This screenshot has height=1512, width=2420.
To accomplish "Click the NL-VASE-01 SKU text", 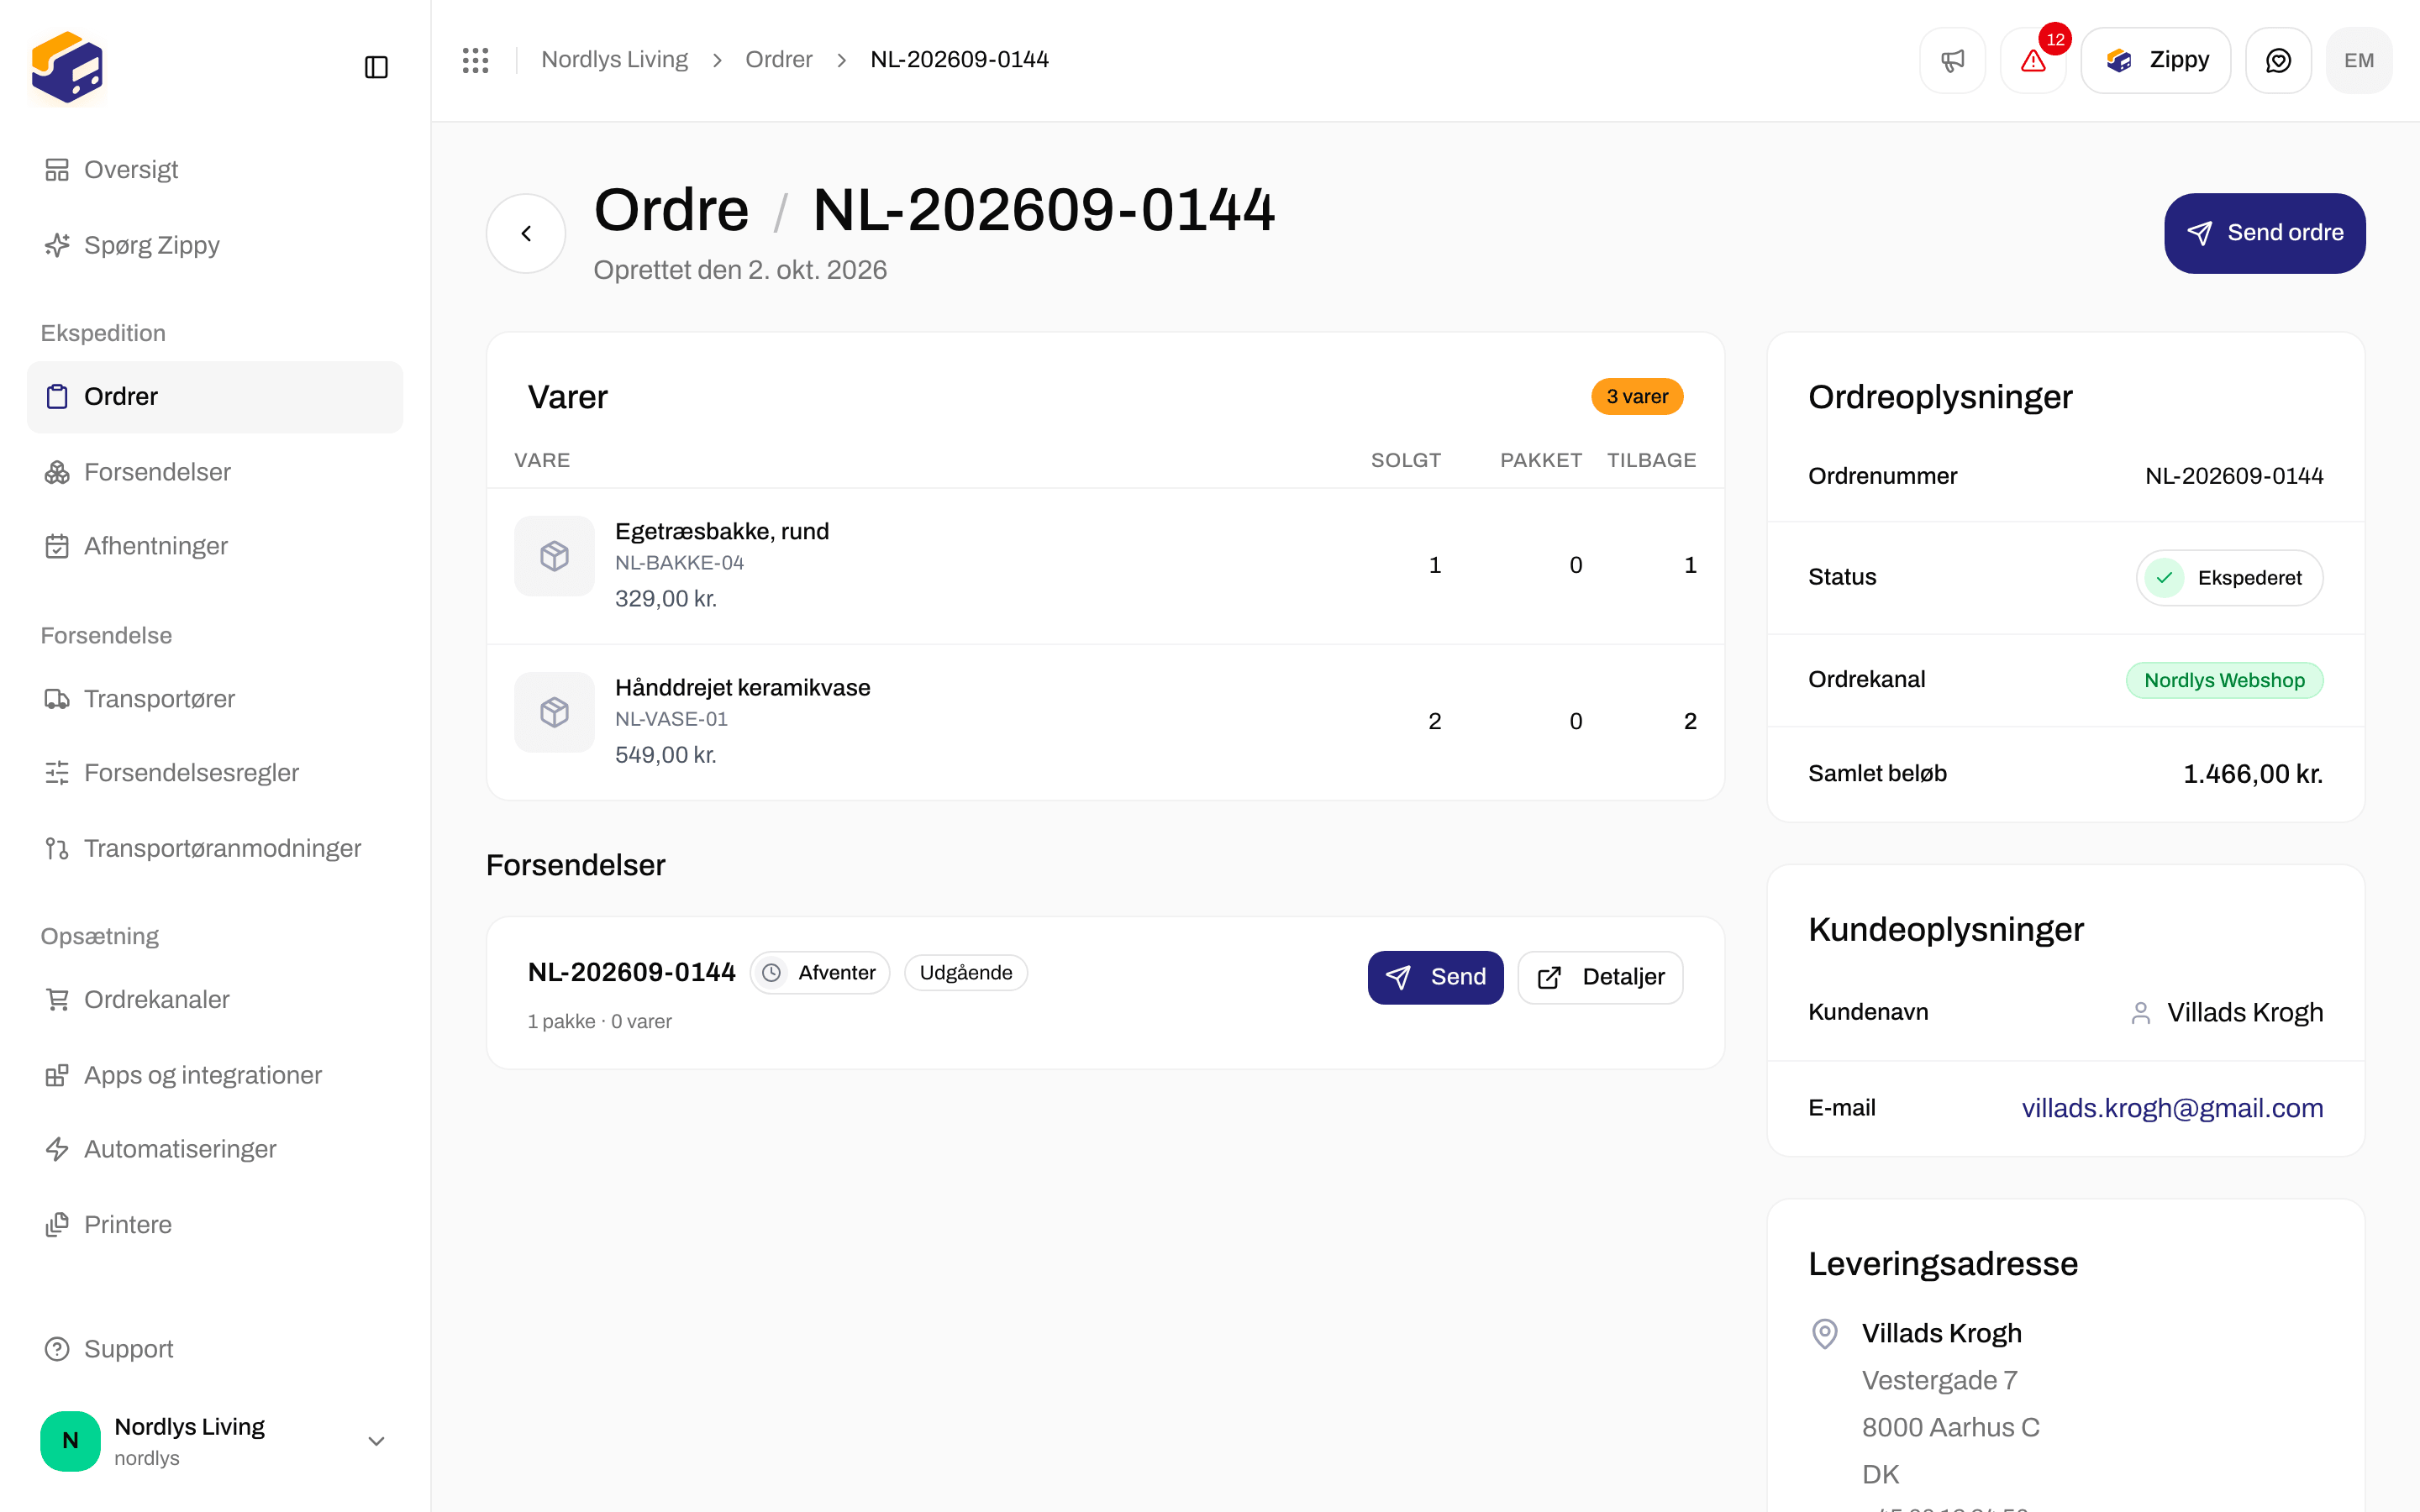I will coord(671,719).
